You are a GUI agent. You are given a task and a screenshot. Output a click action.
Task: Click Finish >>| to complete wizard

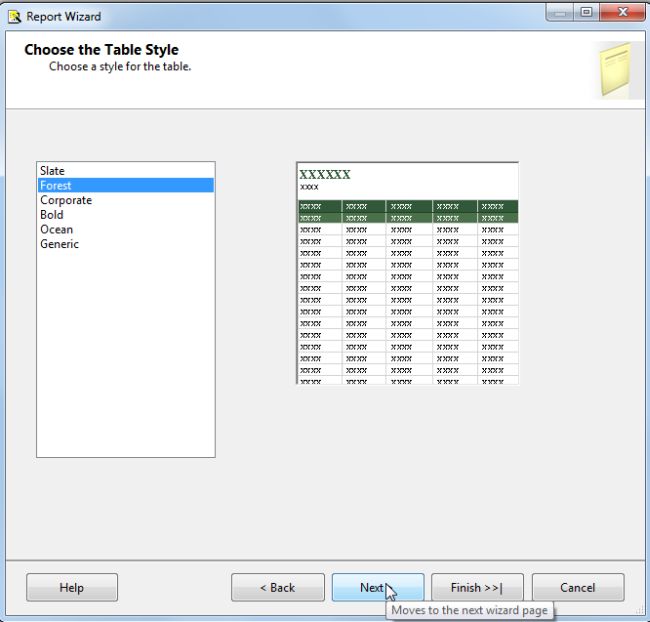[x=477, y=588]
